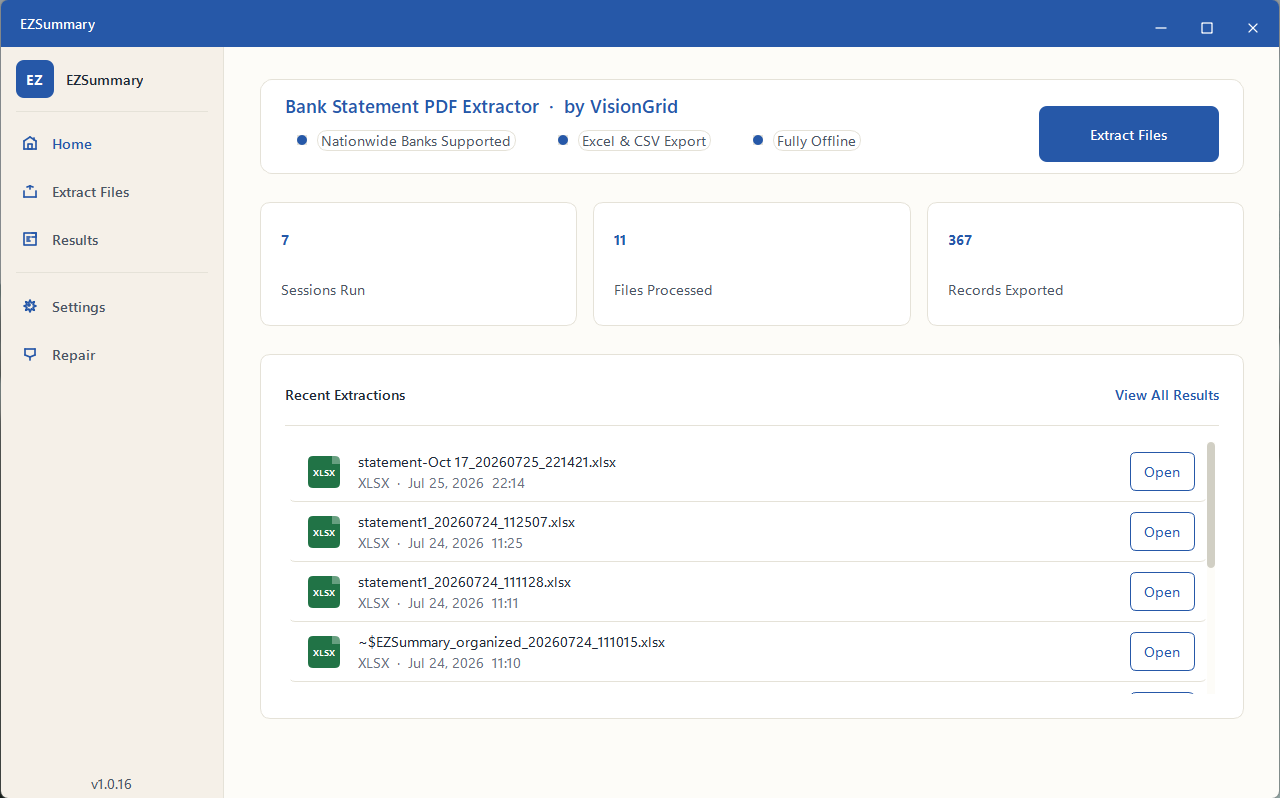
Task: Click the date Jul 25, 2026 22:14
Action: click(466, 483)
